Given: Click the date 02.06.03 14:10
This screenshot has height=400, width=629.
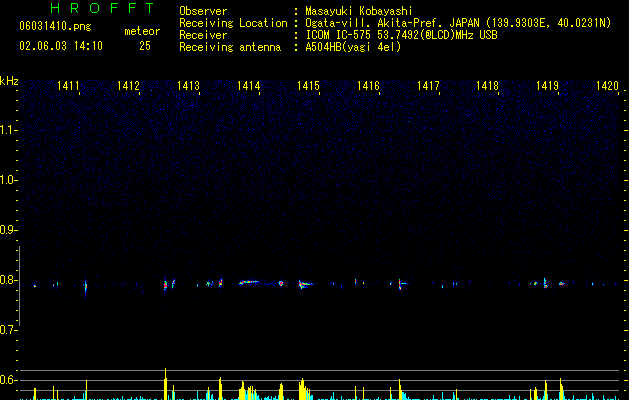Looking at the screenshot, I should tap(61, 46).
